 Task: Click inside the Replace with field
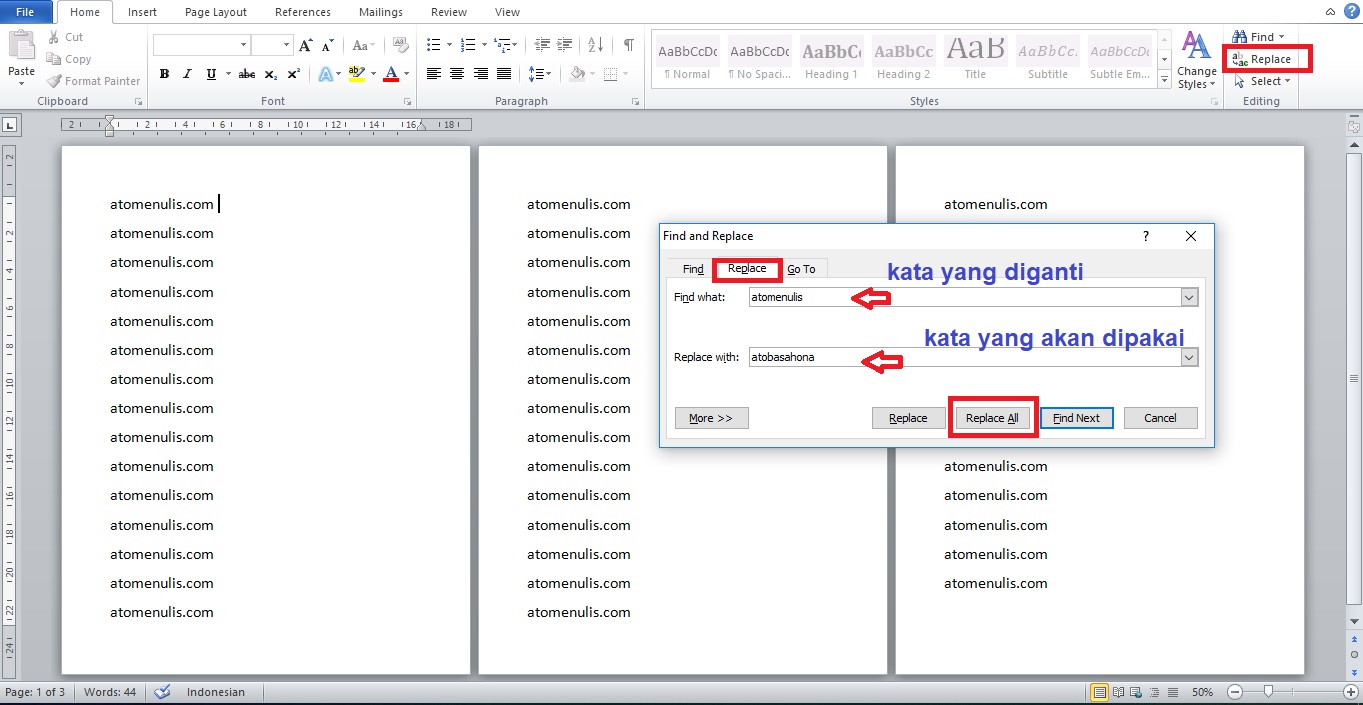pyautogui.click(x=965, y=357)
